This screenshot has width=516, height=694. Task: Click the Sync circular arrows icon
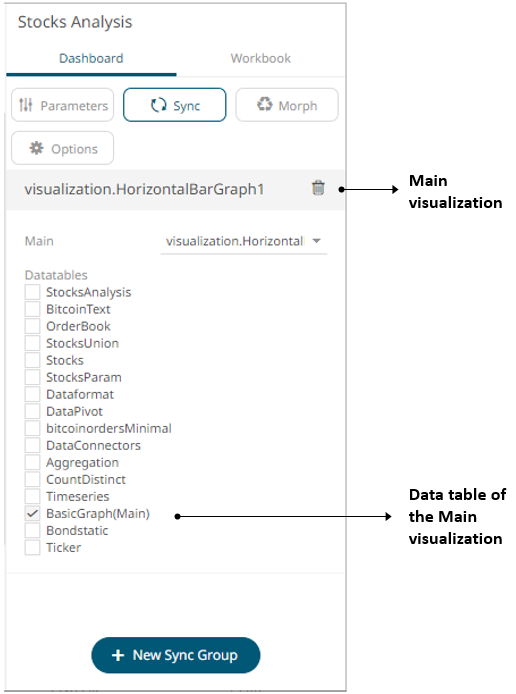pos(158,105)
